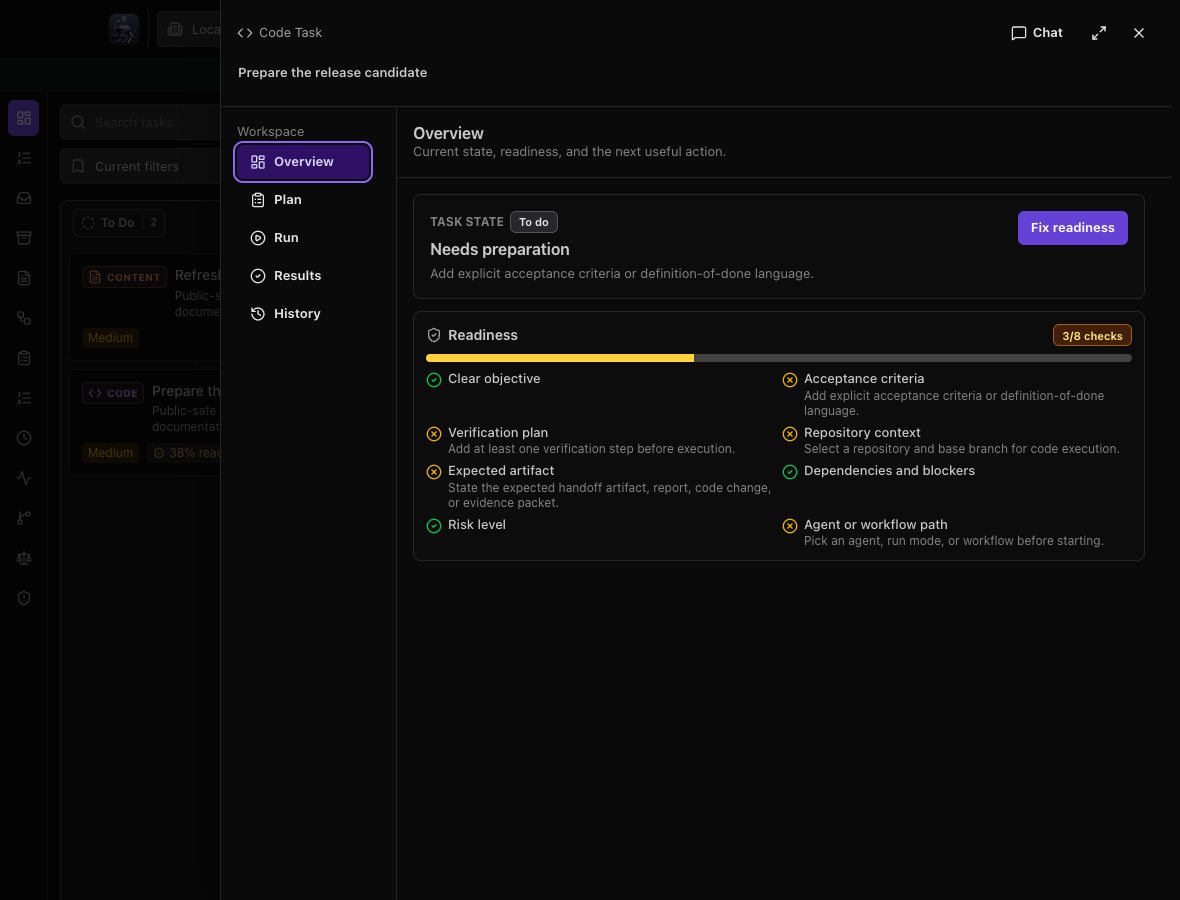This screenshot has height=900, width=1180.
Task: Select Overview in the Workspace menu
Action: [303, 162]
